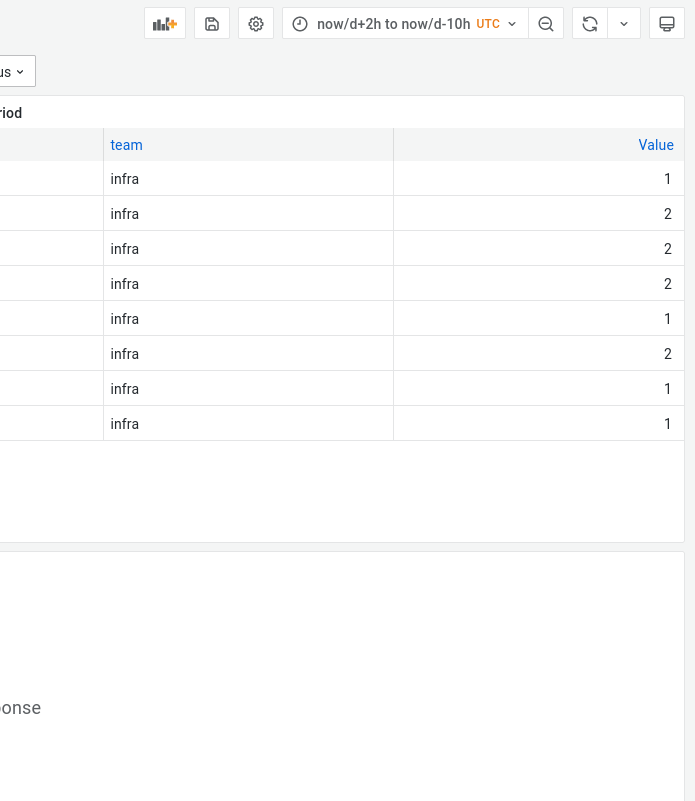695x801 pixels.
Task: Click the time range text now/d+2h to now/d-10h
Action: pos(393,24)
